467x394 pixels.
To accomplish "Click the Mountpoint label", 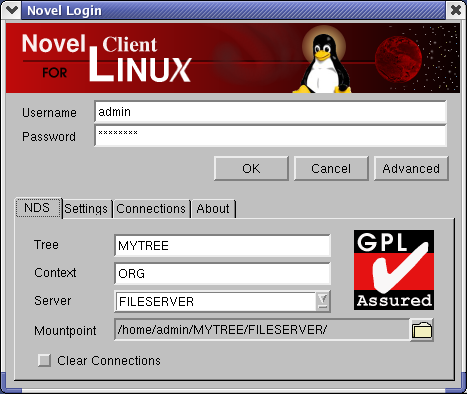I will 65,331.
